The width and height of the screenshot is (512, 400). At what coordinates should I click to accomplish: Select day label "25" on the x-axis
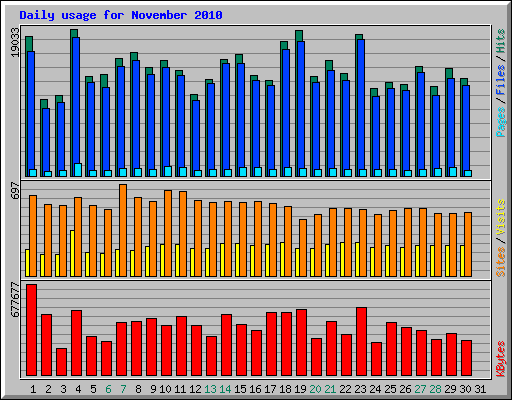[x=390, y=389]
